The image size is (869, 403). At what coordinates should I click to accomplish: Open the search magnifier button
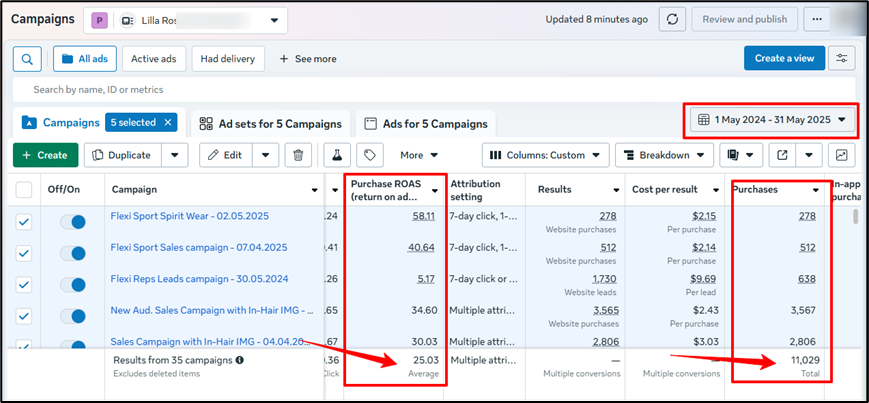(27, 59)
